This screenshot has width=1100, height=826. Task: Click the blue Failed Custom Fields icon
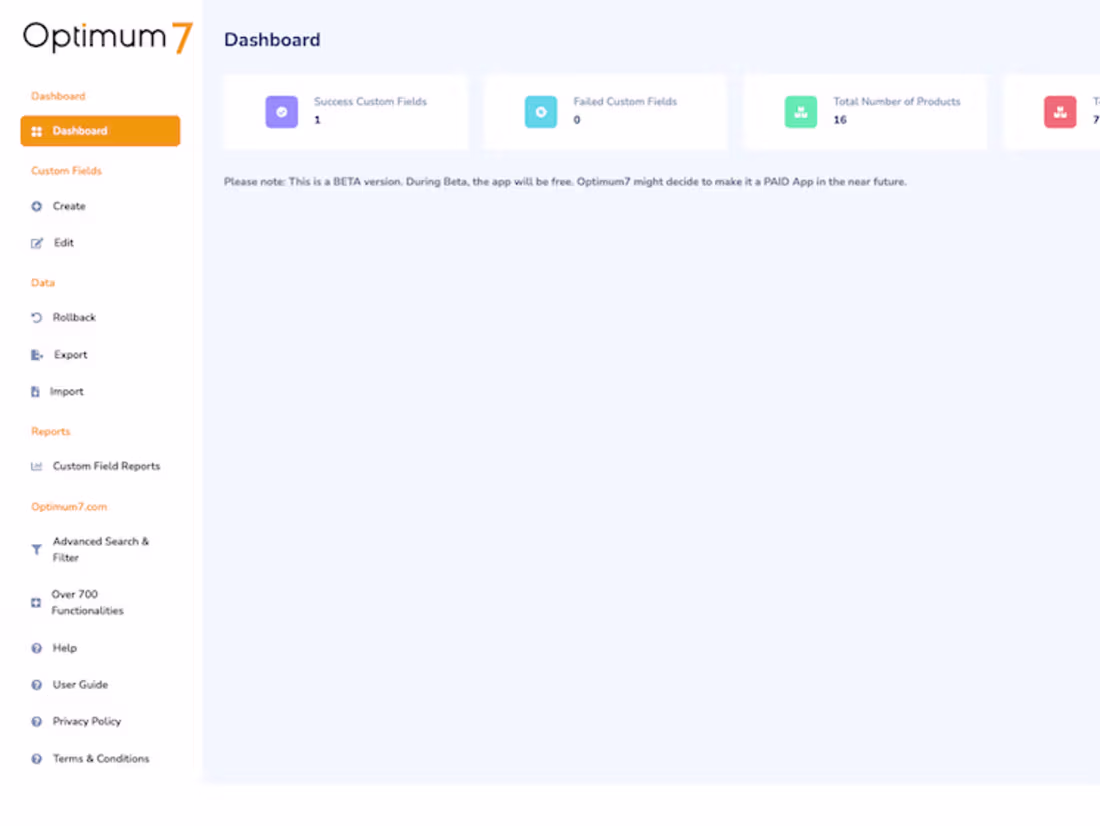point(541,112)
